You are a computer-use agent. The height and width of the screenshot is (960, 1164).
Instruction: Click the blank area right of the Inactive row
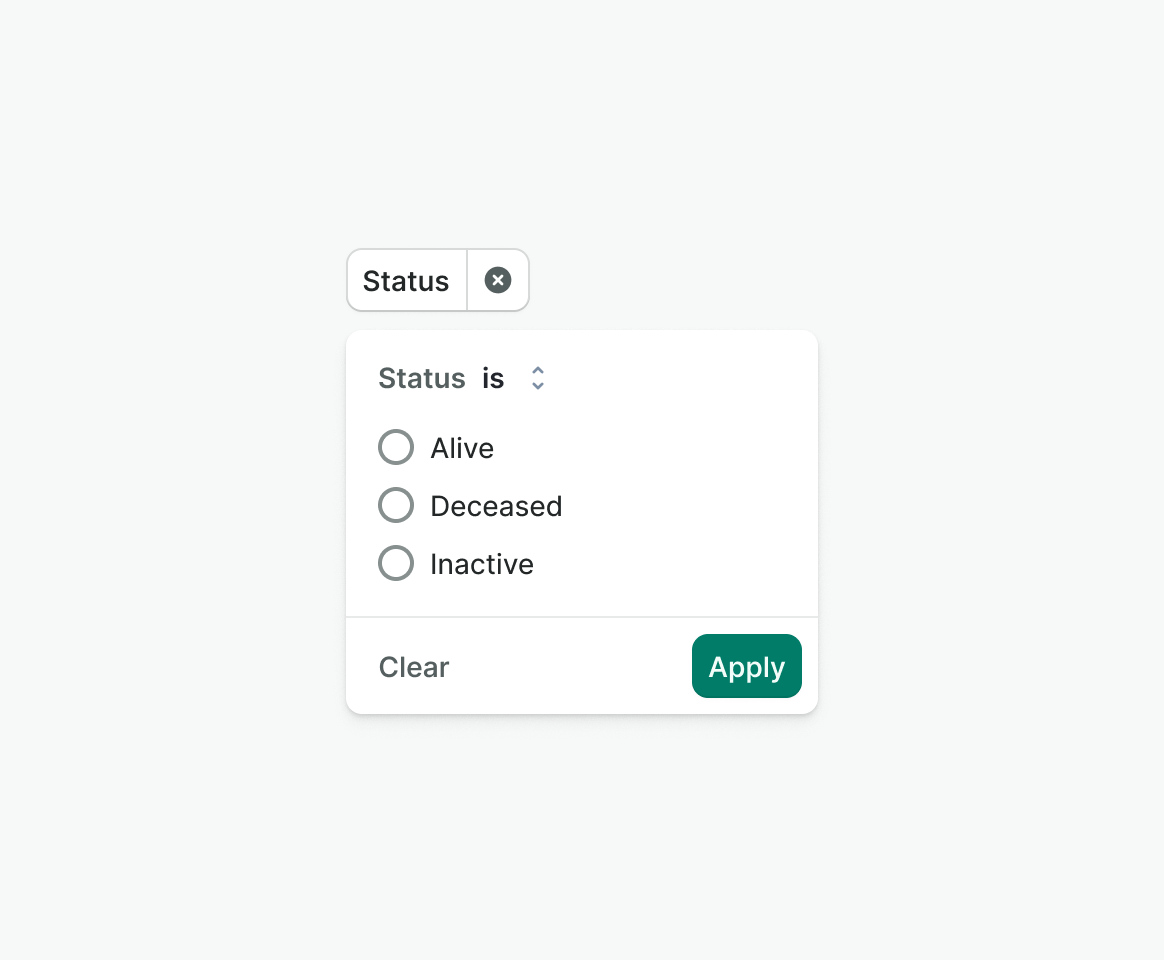(x=680, y=564)
